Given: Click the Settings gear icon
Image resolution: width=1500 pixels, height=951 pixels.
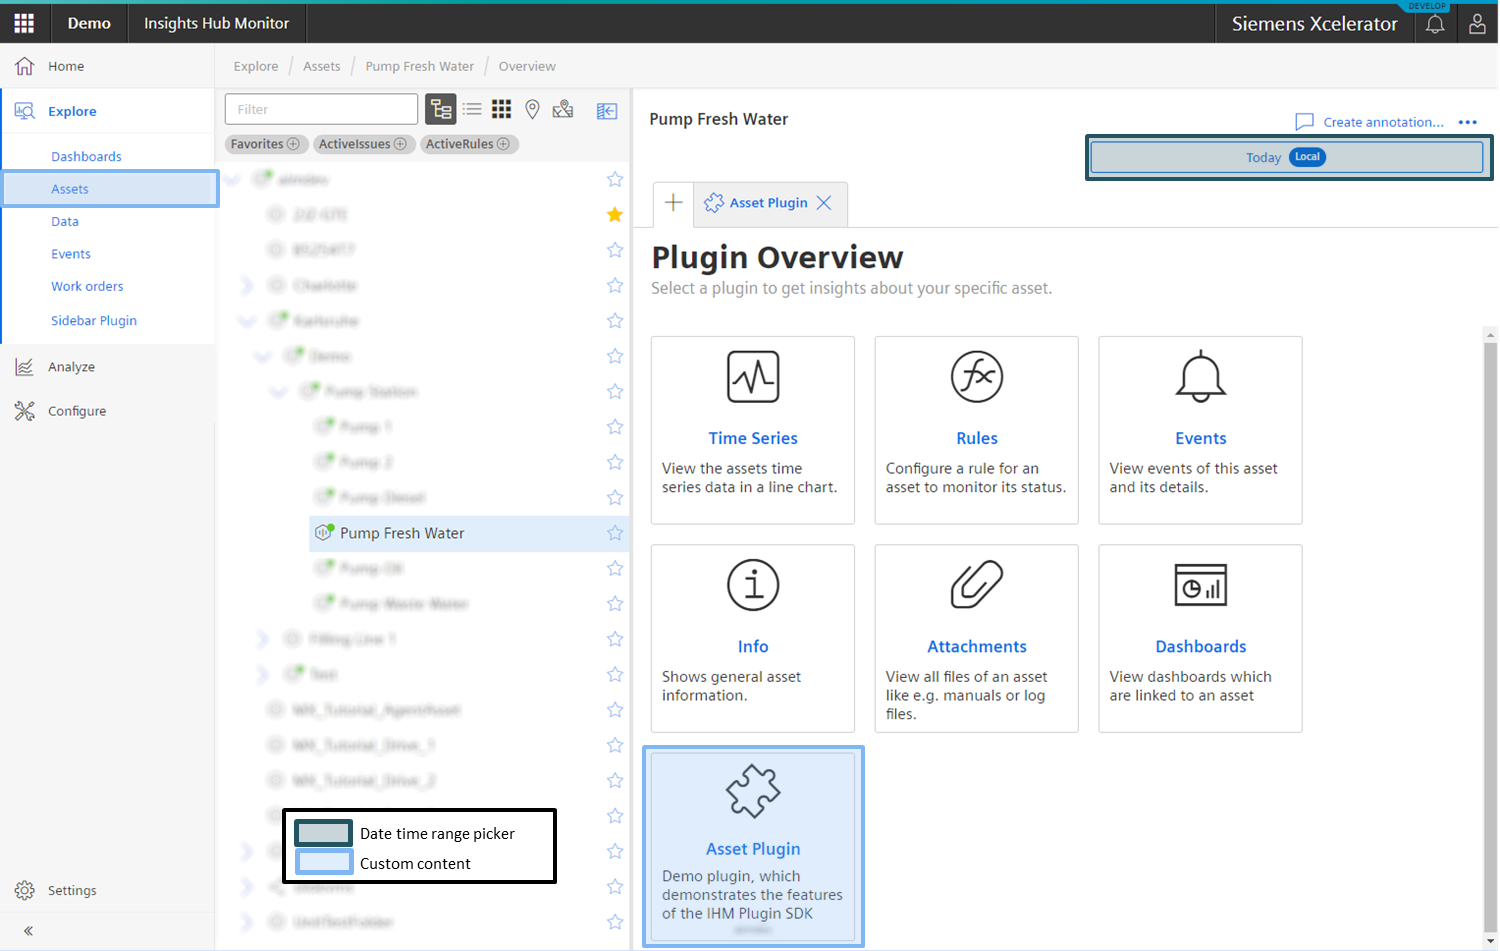Looking at the screenshot, I should pos(25,890).
